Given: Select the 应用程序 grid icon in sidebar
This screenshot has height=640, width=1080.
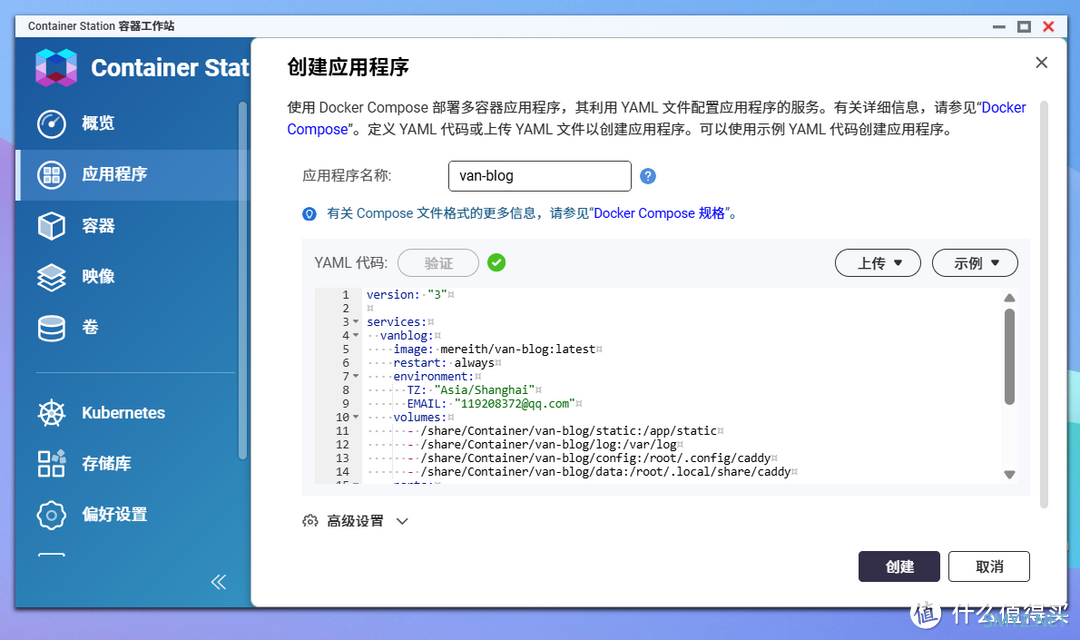Looking at the screenshot, I should (52, 175).
